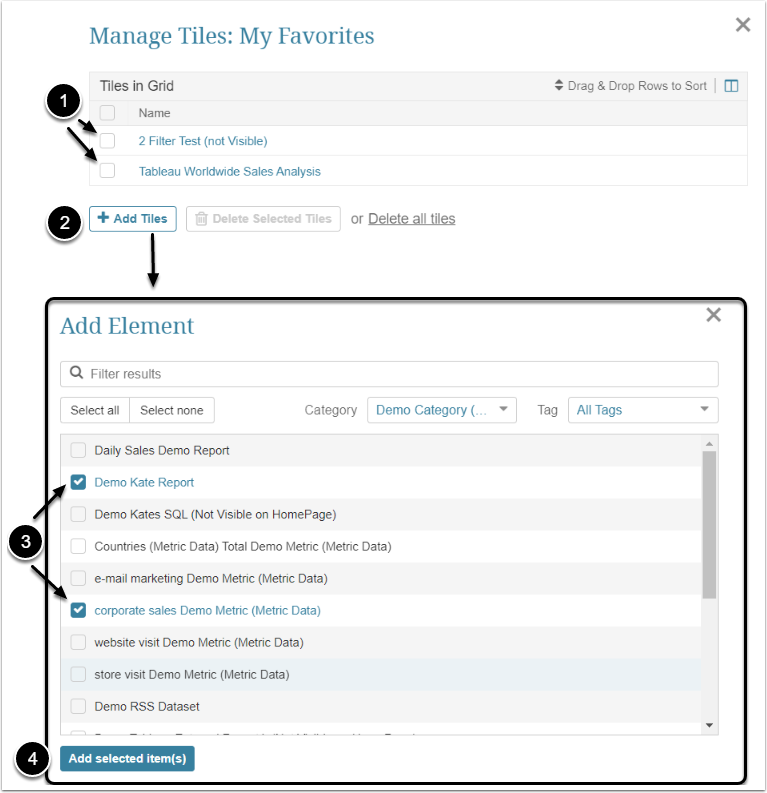Uncheck the Demo Kate Report checkbox

(78, 482)
